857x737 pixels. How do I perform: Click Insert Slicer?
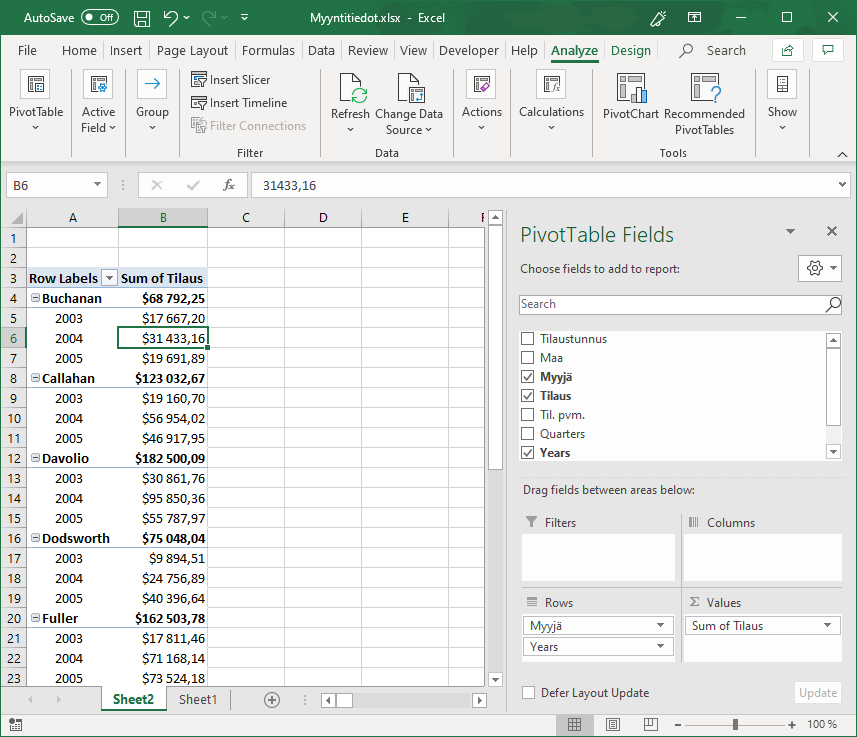tap(231, 80)
